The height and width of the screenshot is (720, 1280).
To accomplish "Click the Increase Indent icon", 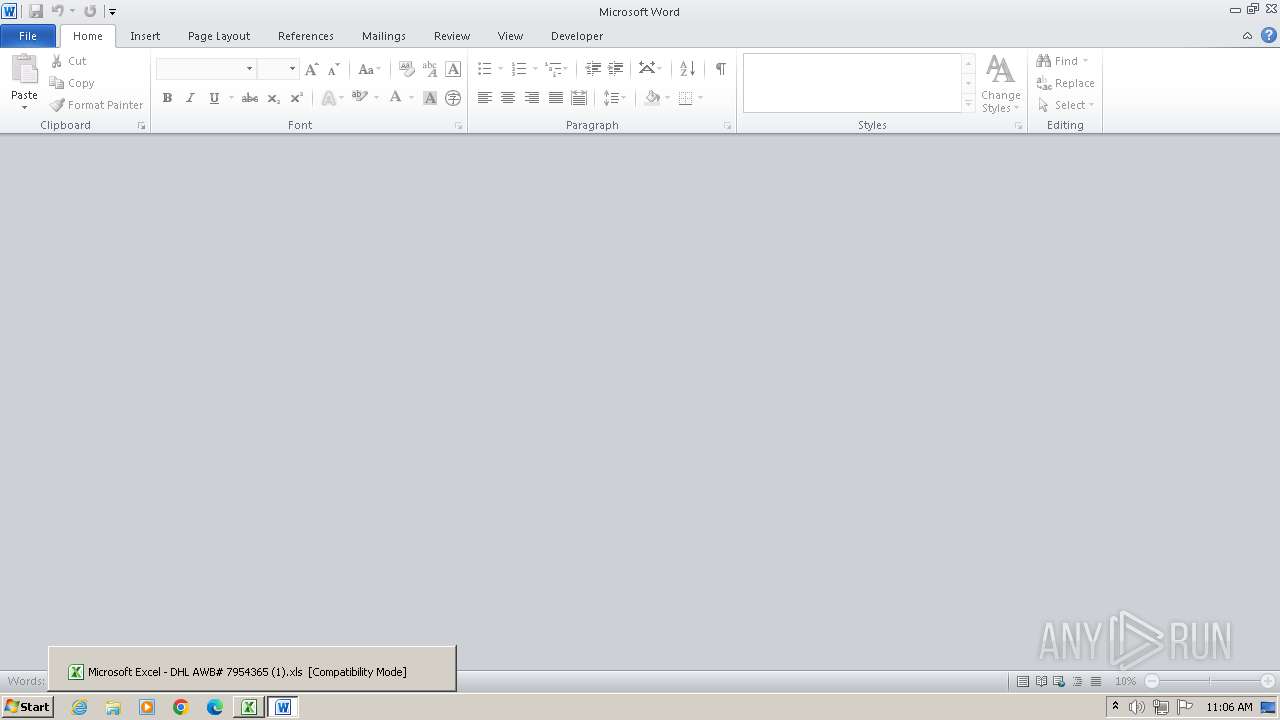I will coord(616,69).
